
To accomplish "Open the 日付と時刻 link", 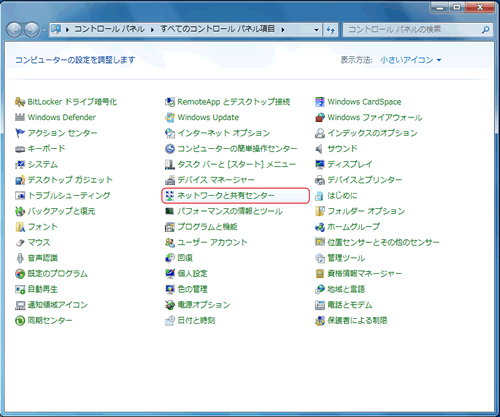I will click(196, 321).
